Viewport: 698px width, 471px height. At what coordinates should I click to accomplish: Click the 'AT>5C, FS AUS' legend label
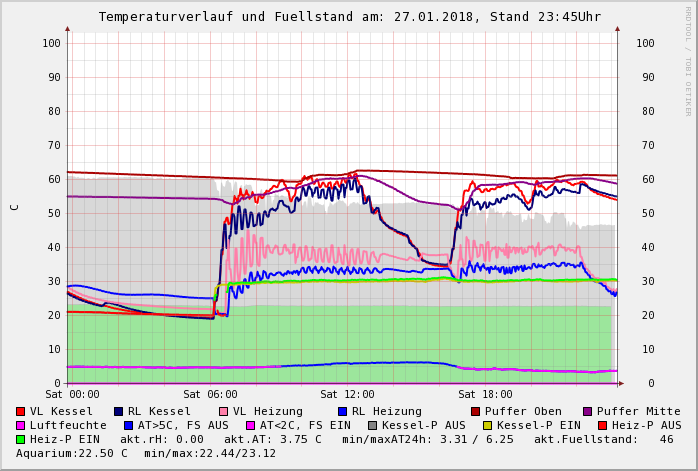[x=183, y=425]
